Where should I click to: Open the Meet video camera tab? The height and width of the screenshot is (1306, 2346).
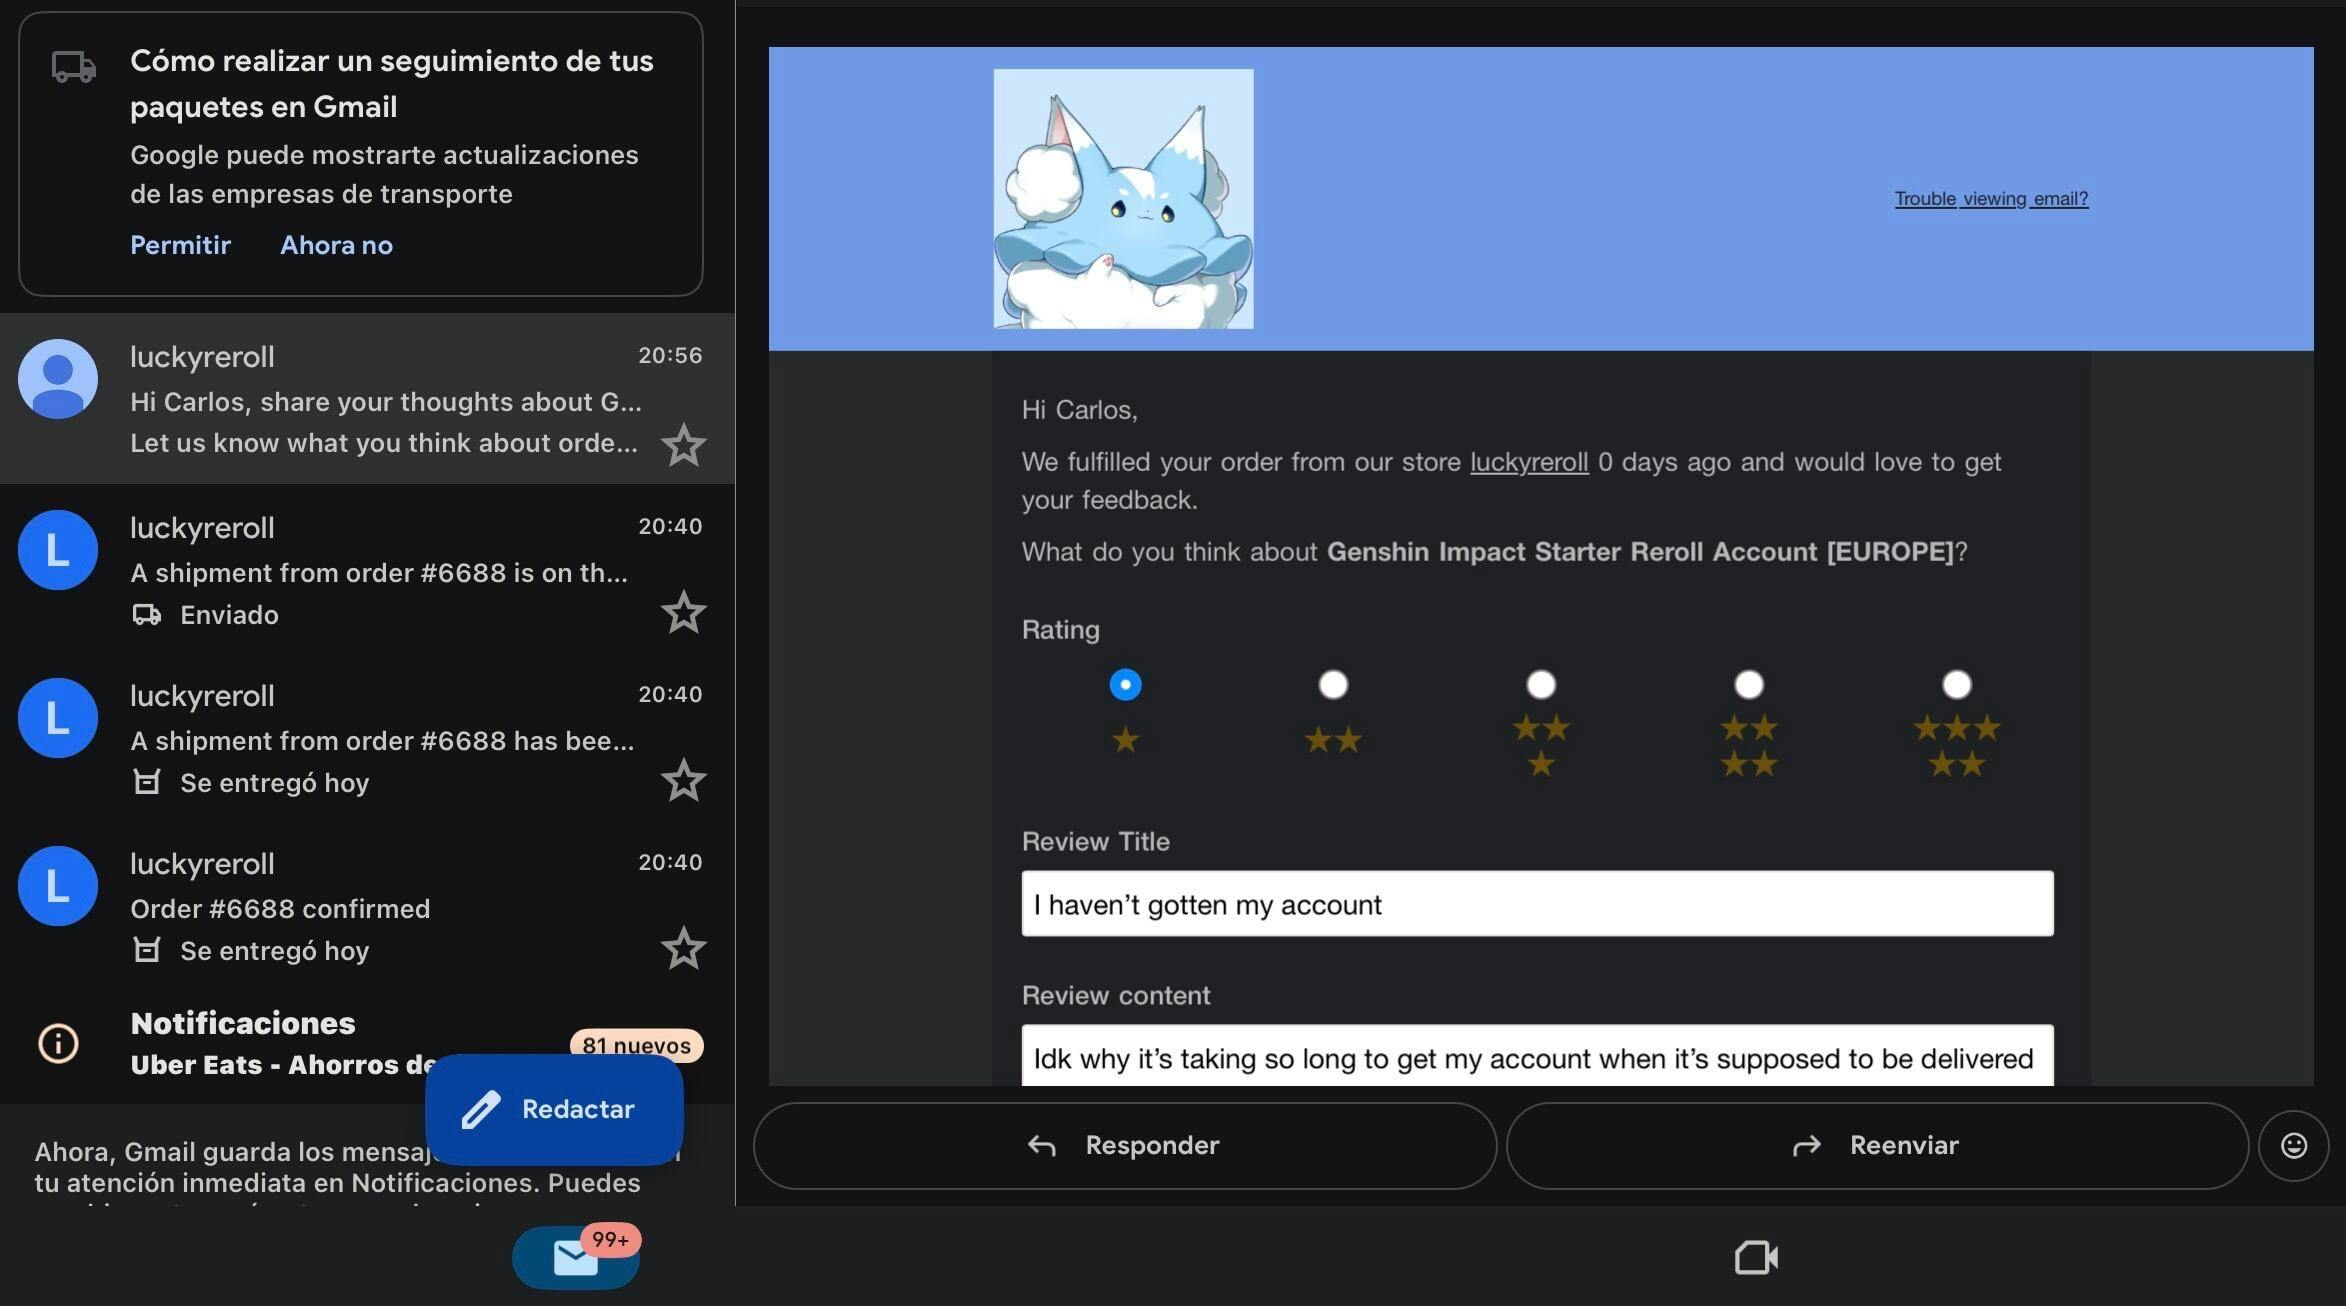[x=1755, y=1257]
